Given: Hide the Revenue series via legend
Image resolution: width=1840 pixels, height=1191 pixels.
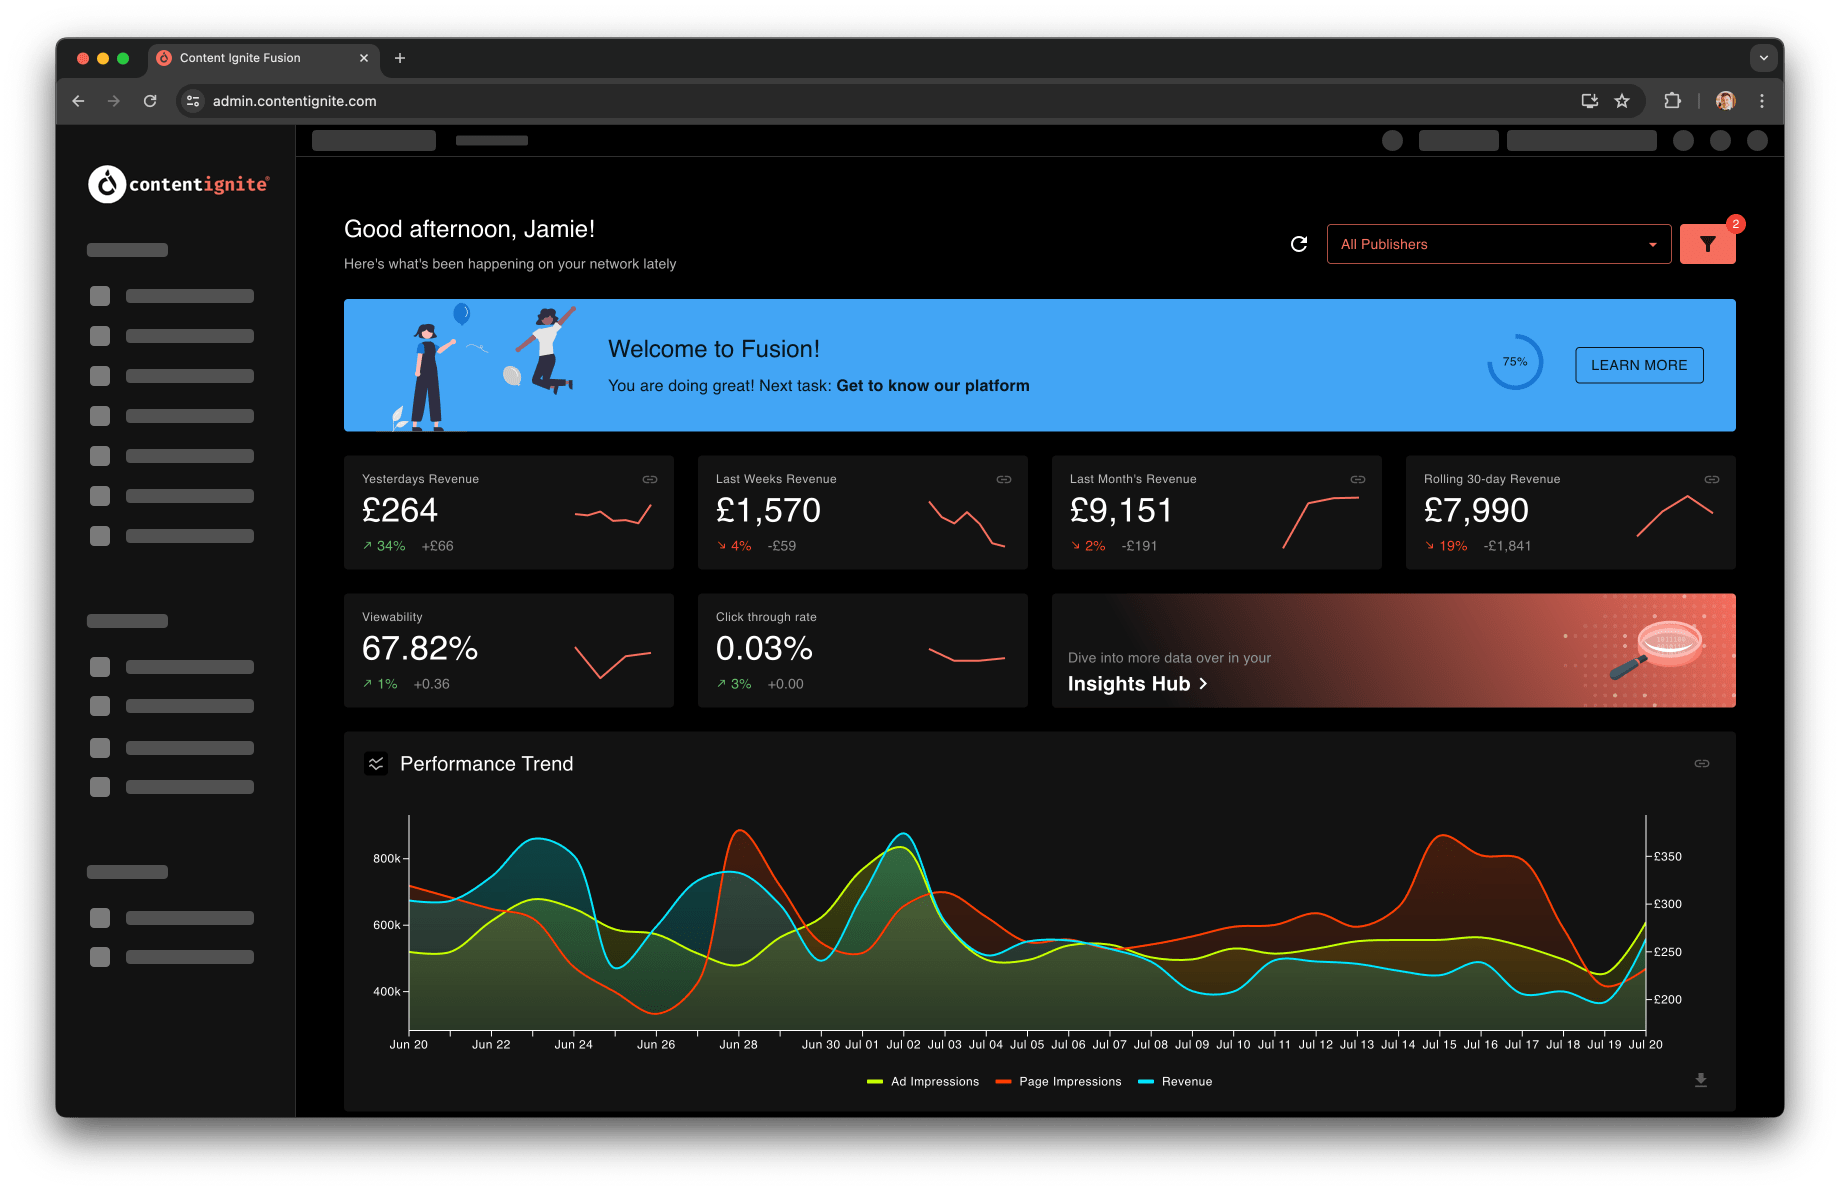Looking at the screenshot, I should click(x=1175, y=1081).
